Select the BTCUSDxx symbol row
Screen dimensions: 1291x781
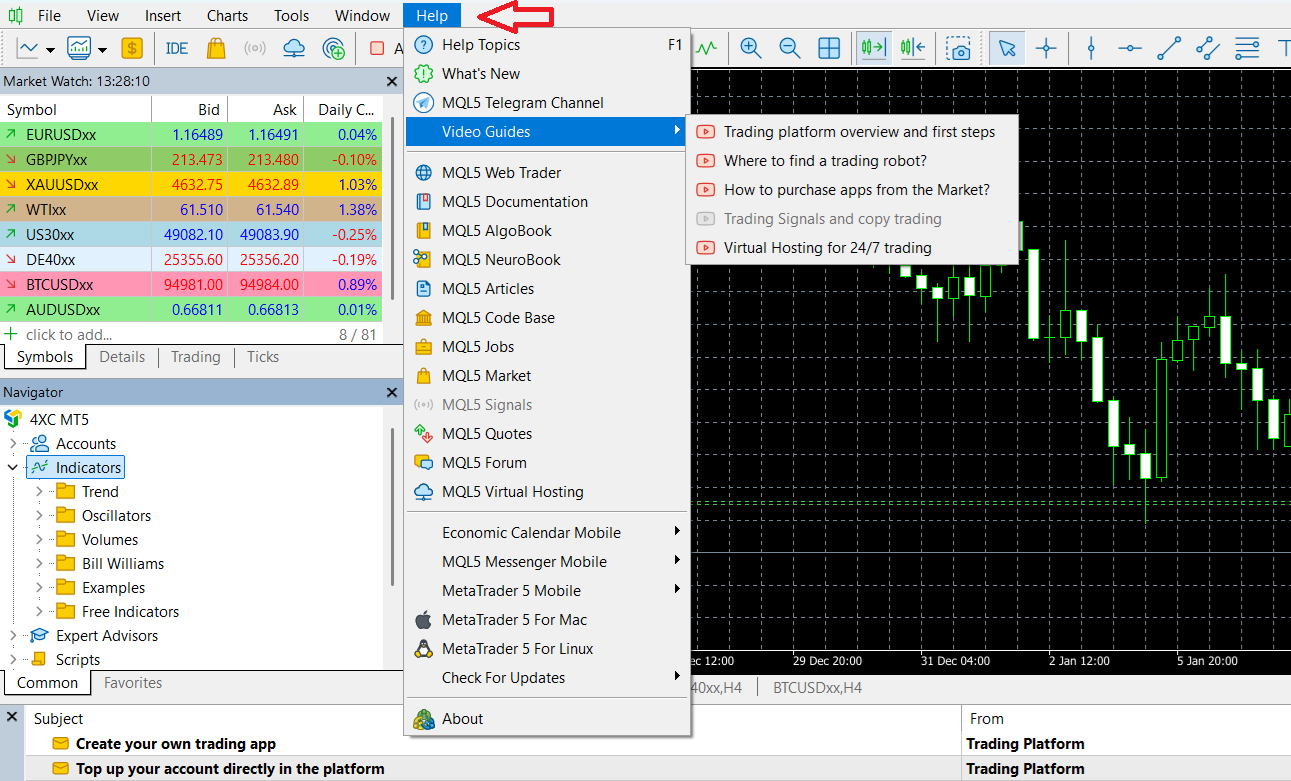[191, 284]
